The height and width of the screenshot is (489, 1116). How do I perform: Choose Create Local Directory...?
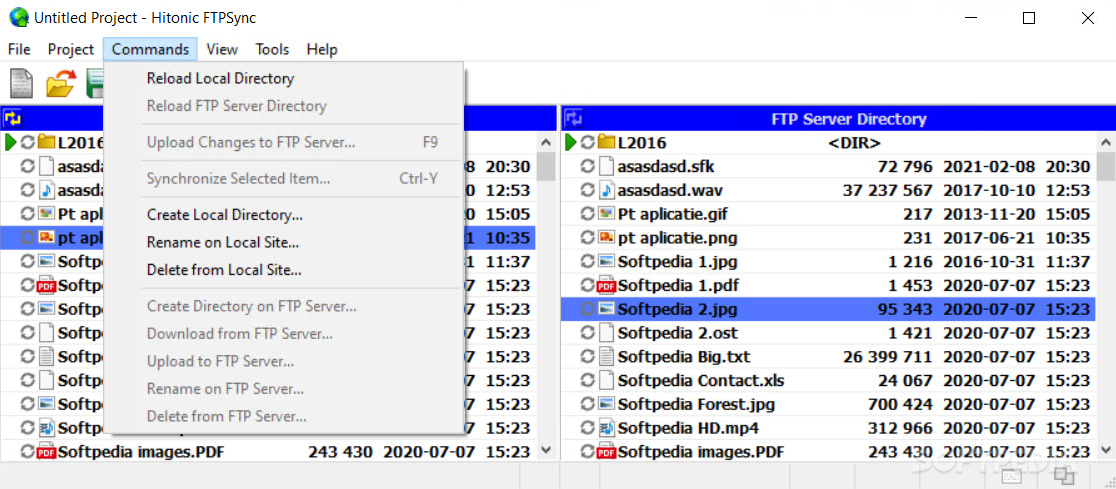click(x=284, y=215)
